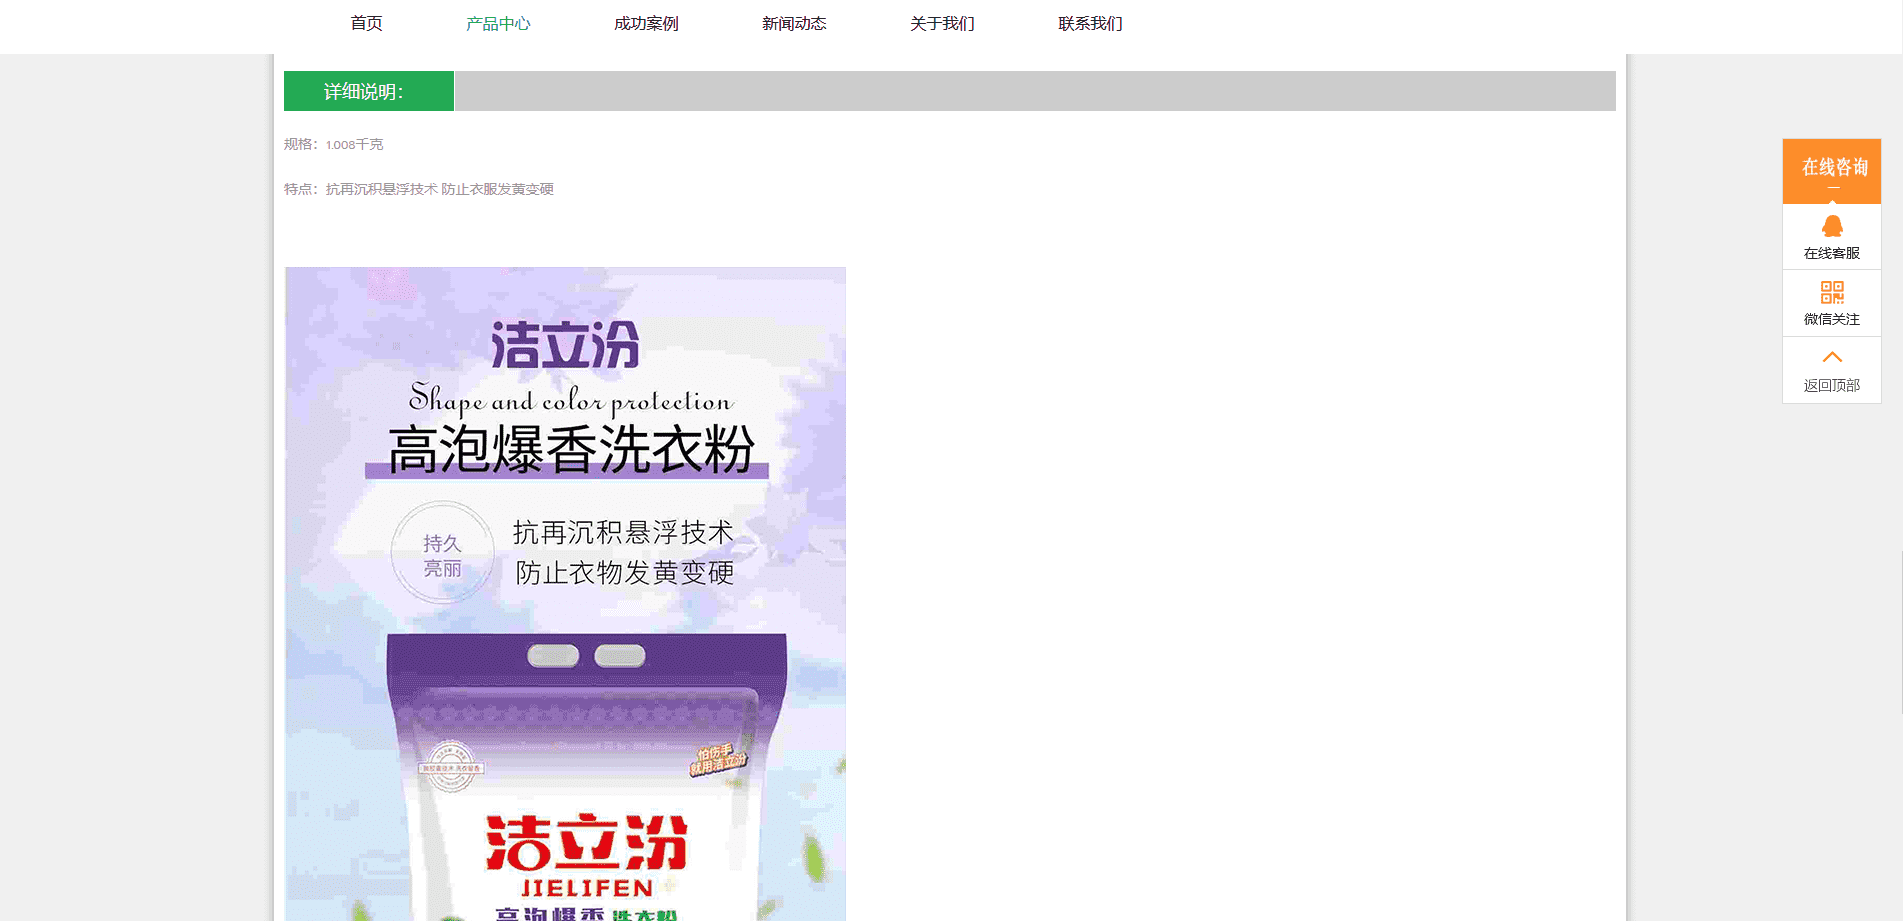Open the 新闻动态 news section
1903x921 pixels.
click(x=794, y=23)
